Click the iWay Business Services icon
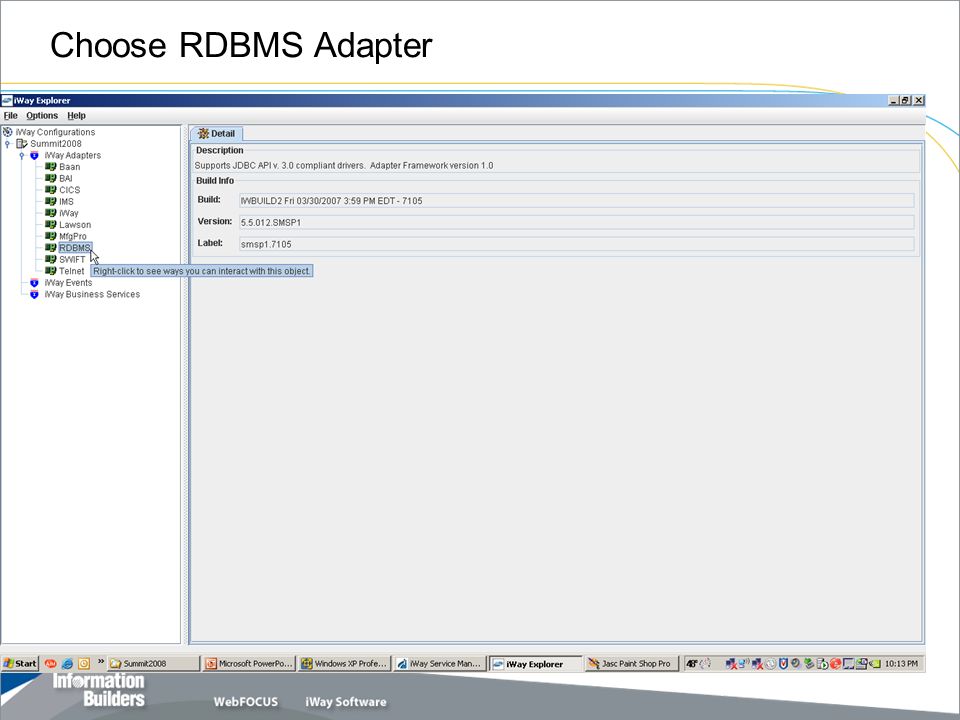Screen dimensions: 960x720 34,294
